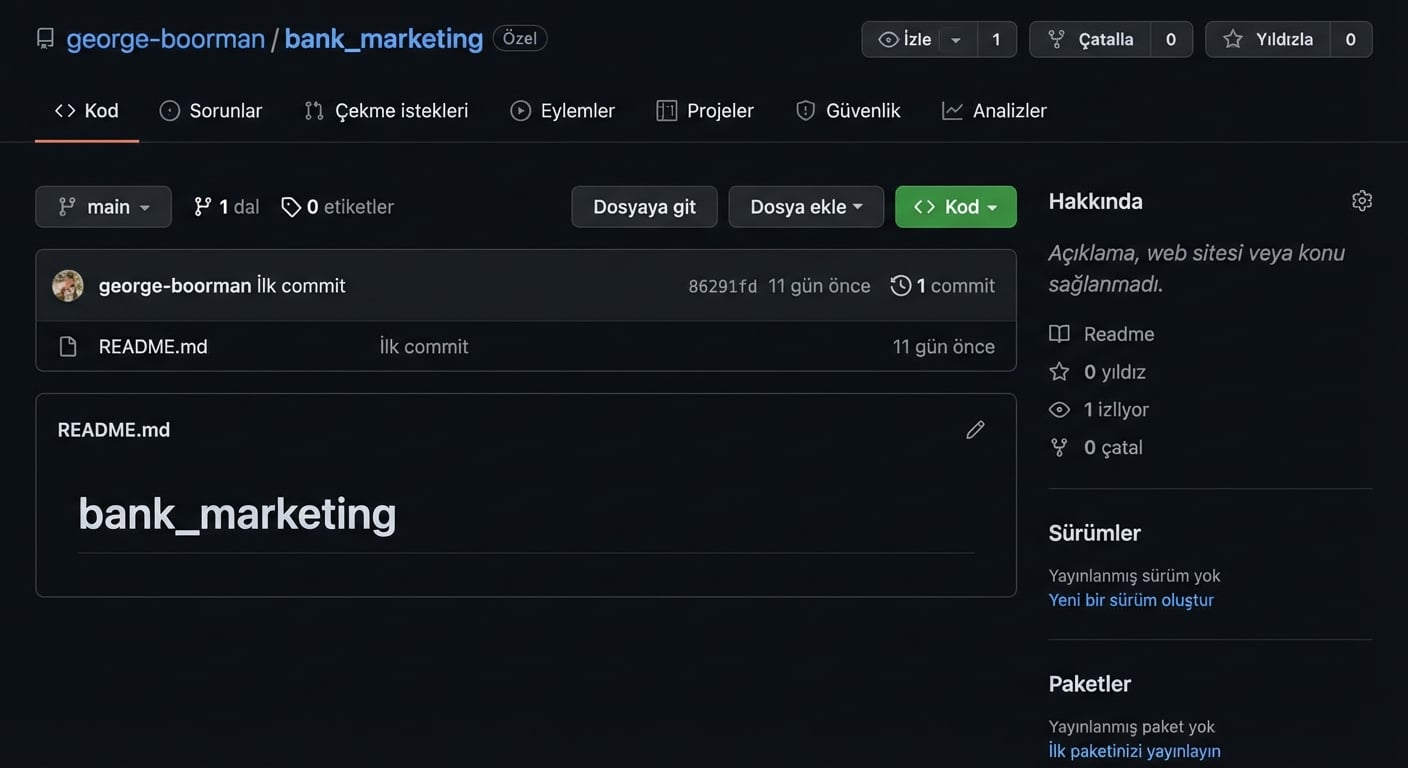Open the Analizler tab
This screenshot has height=768, width=1408.
994,110
